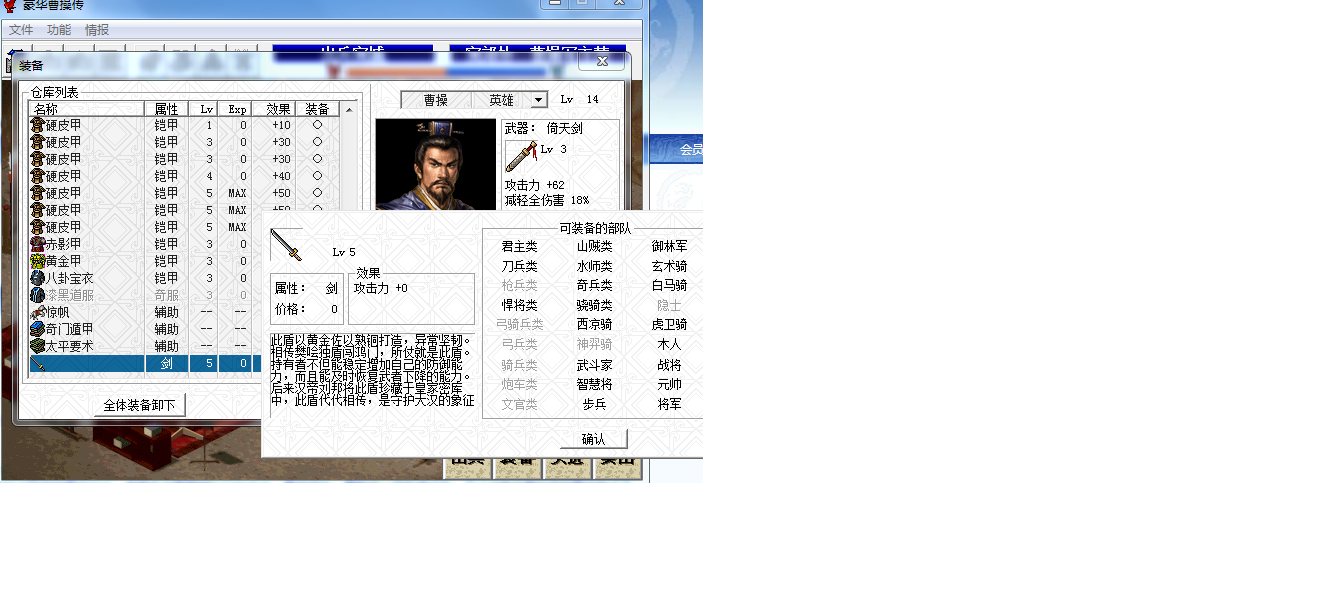The width and height of the screenshot is (1338, 605).
Task: Click the 太平要术 book icon
Action: point(37,346)
